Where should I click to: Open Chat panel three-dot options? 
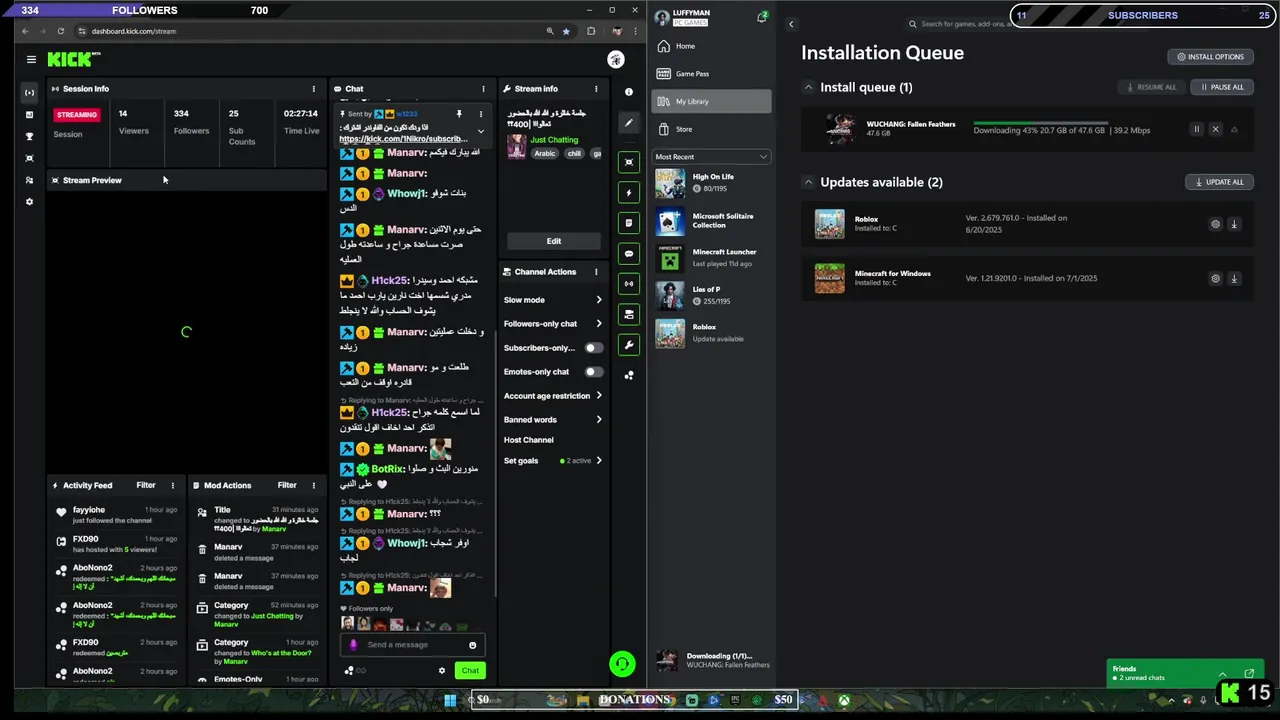483,89
